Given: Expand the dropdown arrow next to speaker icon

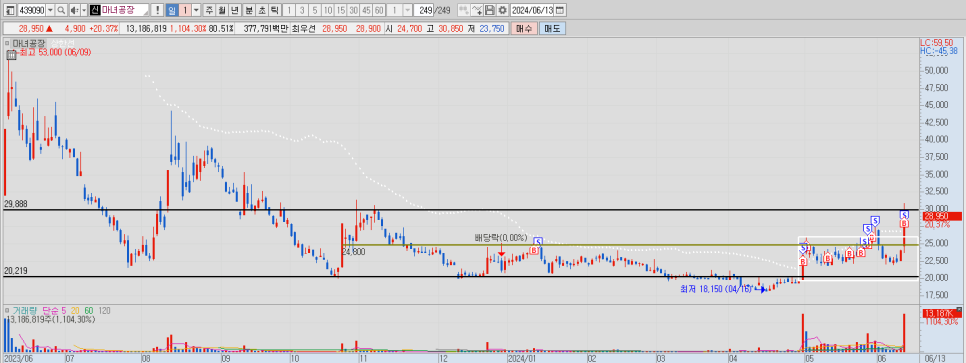Looking at the screenshot, I should click(x=84, y=10).
